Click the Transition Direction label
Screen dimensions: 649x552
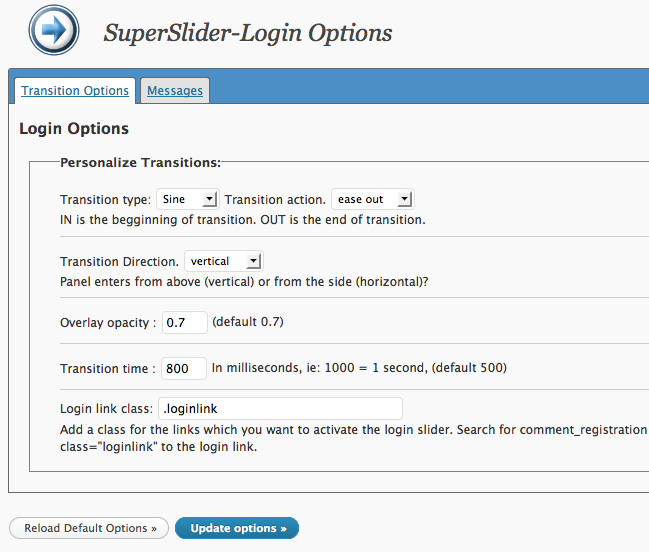point(119,262)
